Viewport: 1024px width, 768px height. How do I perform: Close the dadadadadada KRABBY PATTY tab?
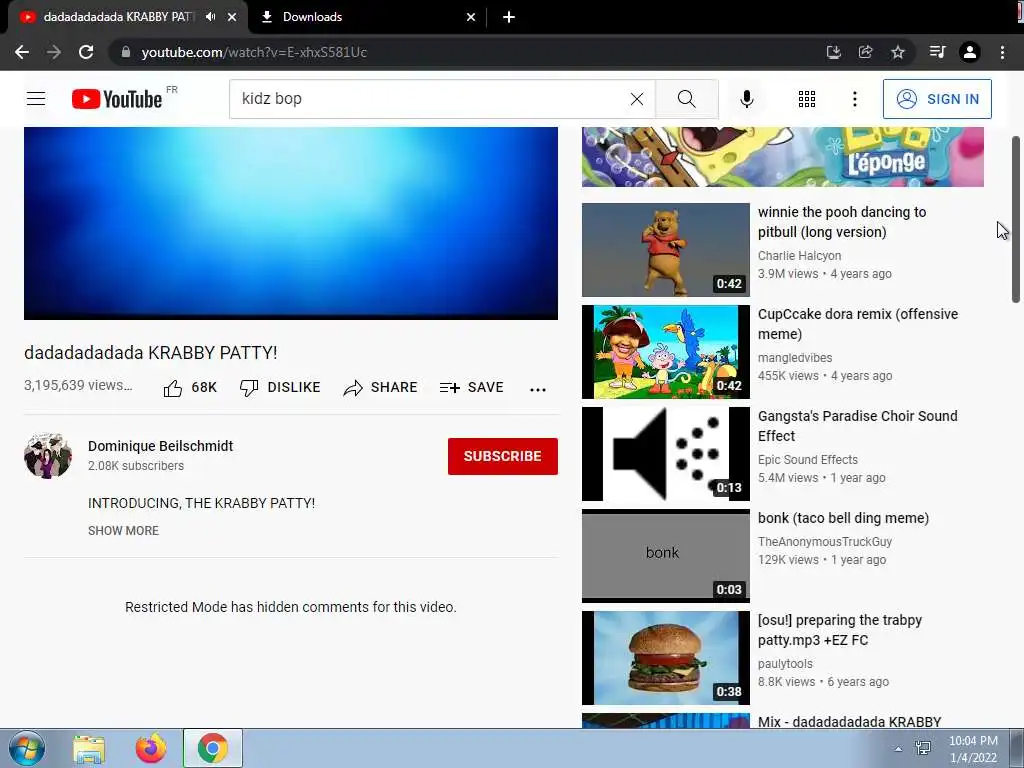[232, 17]
